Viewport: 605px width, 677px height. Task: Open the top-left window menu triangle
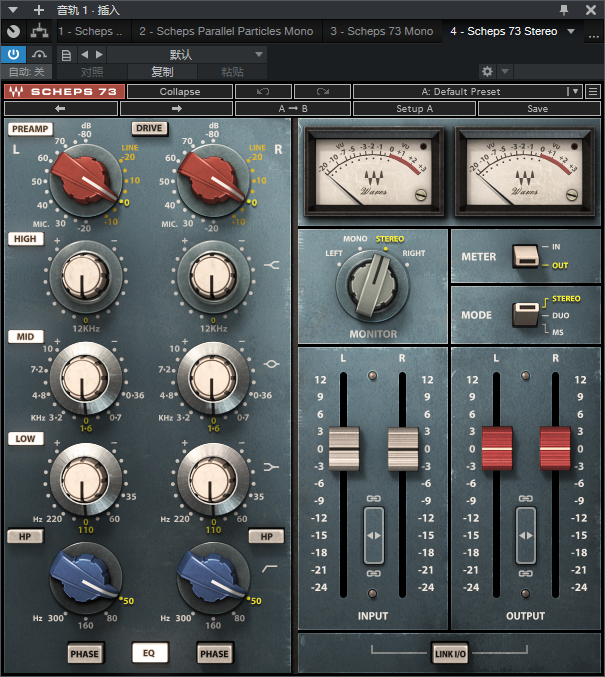[13, 9]
